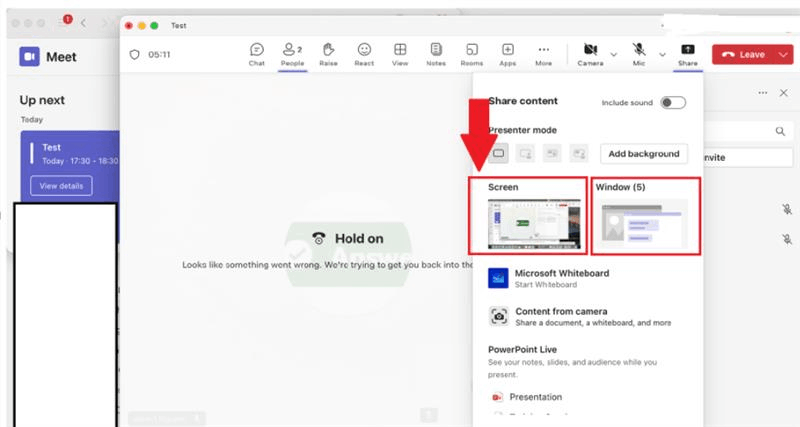Image resolution: width=800 pixels, height=427 pixels.
Task: Click Add background button
Action: coord(644,154)
